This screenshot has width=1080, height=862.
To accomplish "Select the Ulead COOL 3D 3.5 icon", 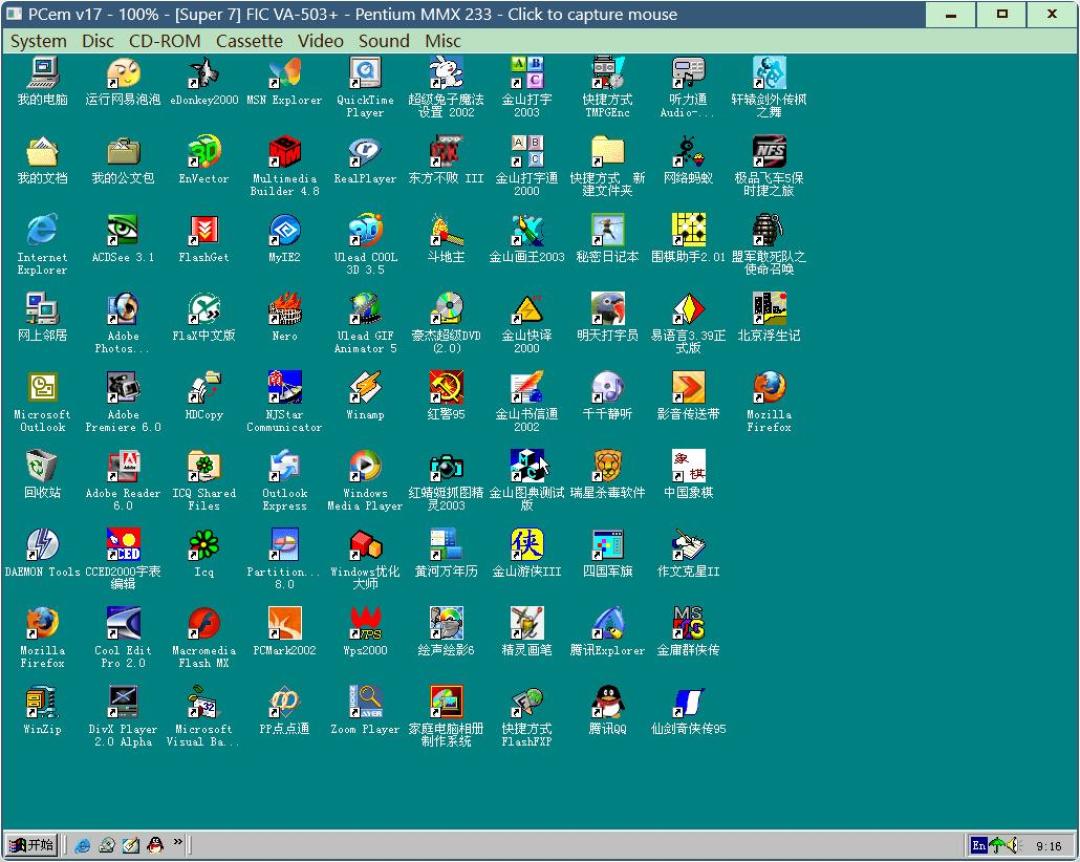I will (x=365, y=245).
